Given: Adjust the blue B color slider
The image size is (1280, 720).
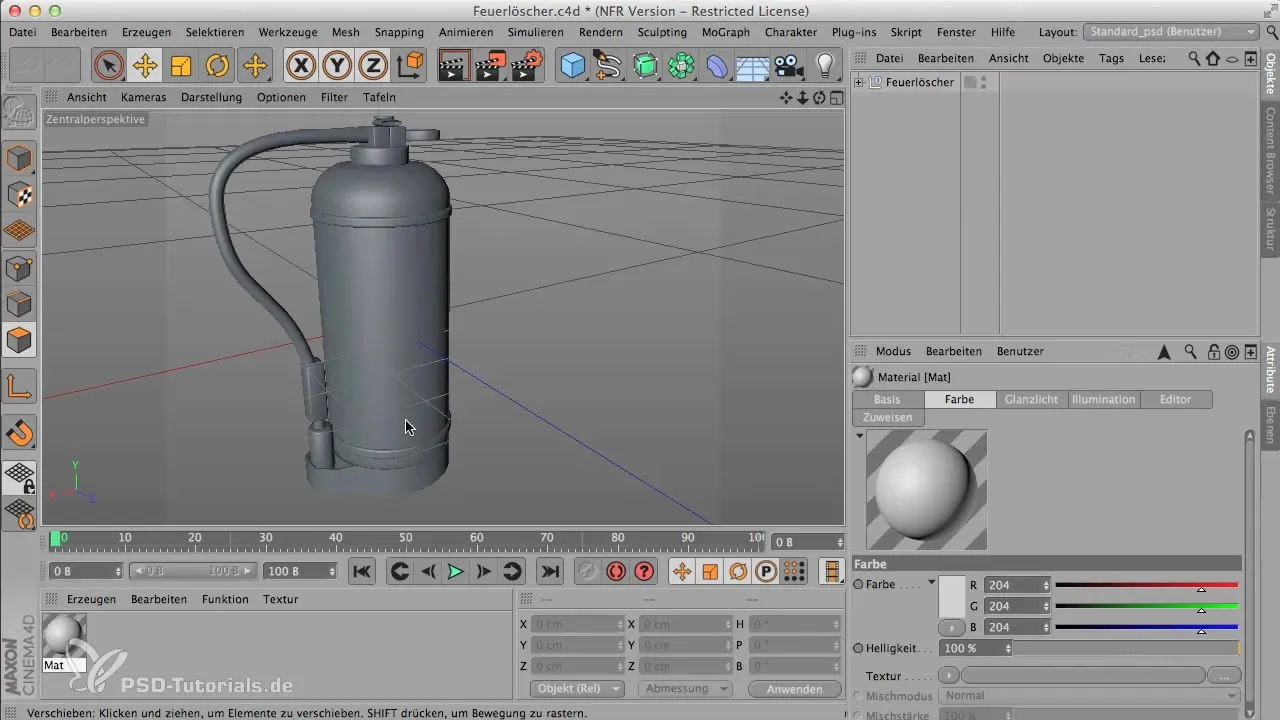Looking at the screenshot, I should [1146, 627].
